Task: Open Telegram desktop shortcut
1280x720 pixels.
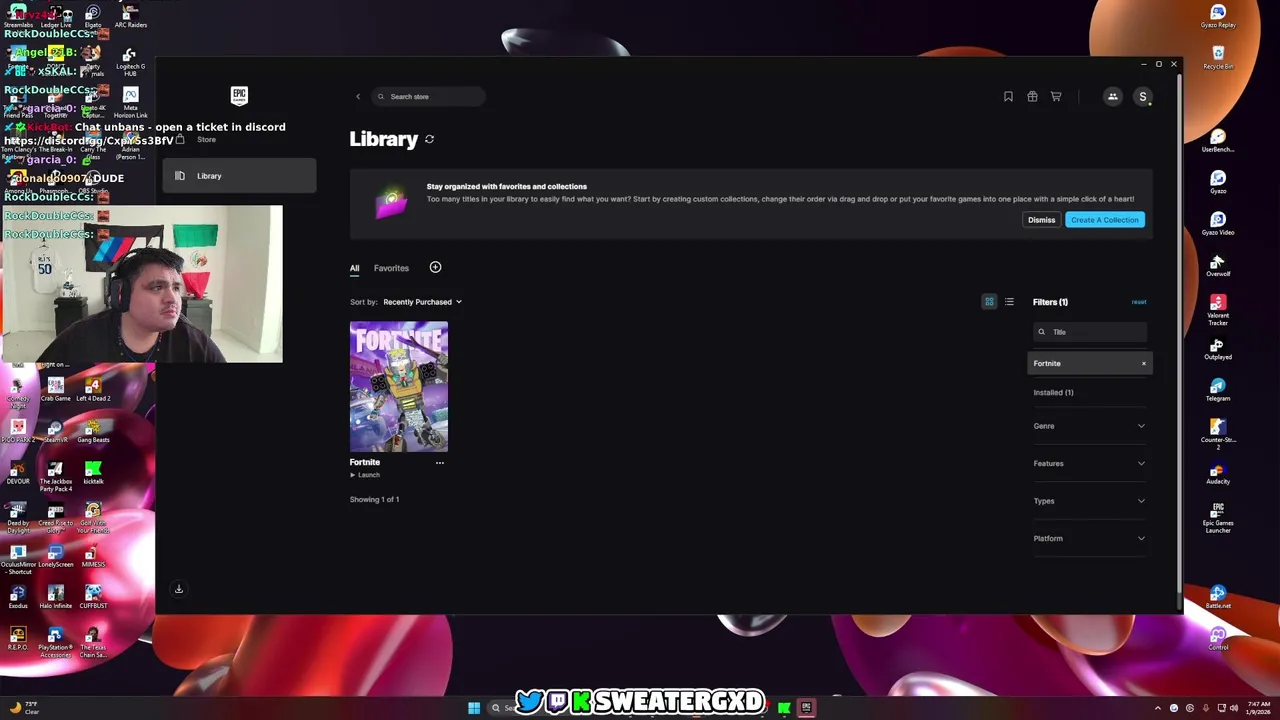Action: (1218, 389)
